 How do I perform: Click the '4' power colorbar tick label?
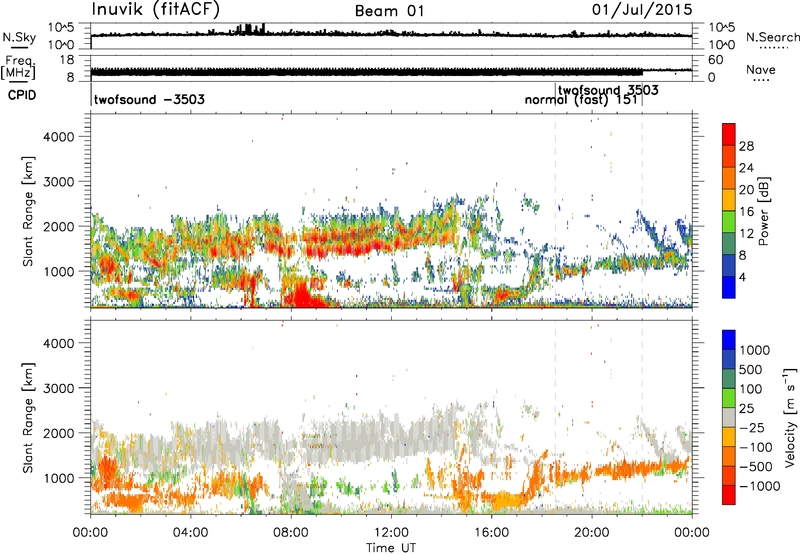tap(743, 278)
